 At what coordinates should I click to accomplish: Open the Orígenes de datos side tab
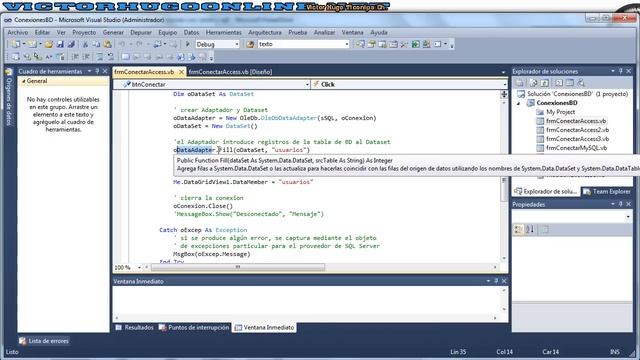click(x=9, y=97)
